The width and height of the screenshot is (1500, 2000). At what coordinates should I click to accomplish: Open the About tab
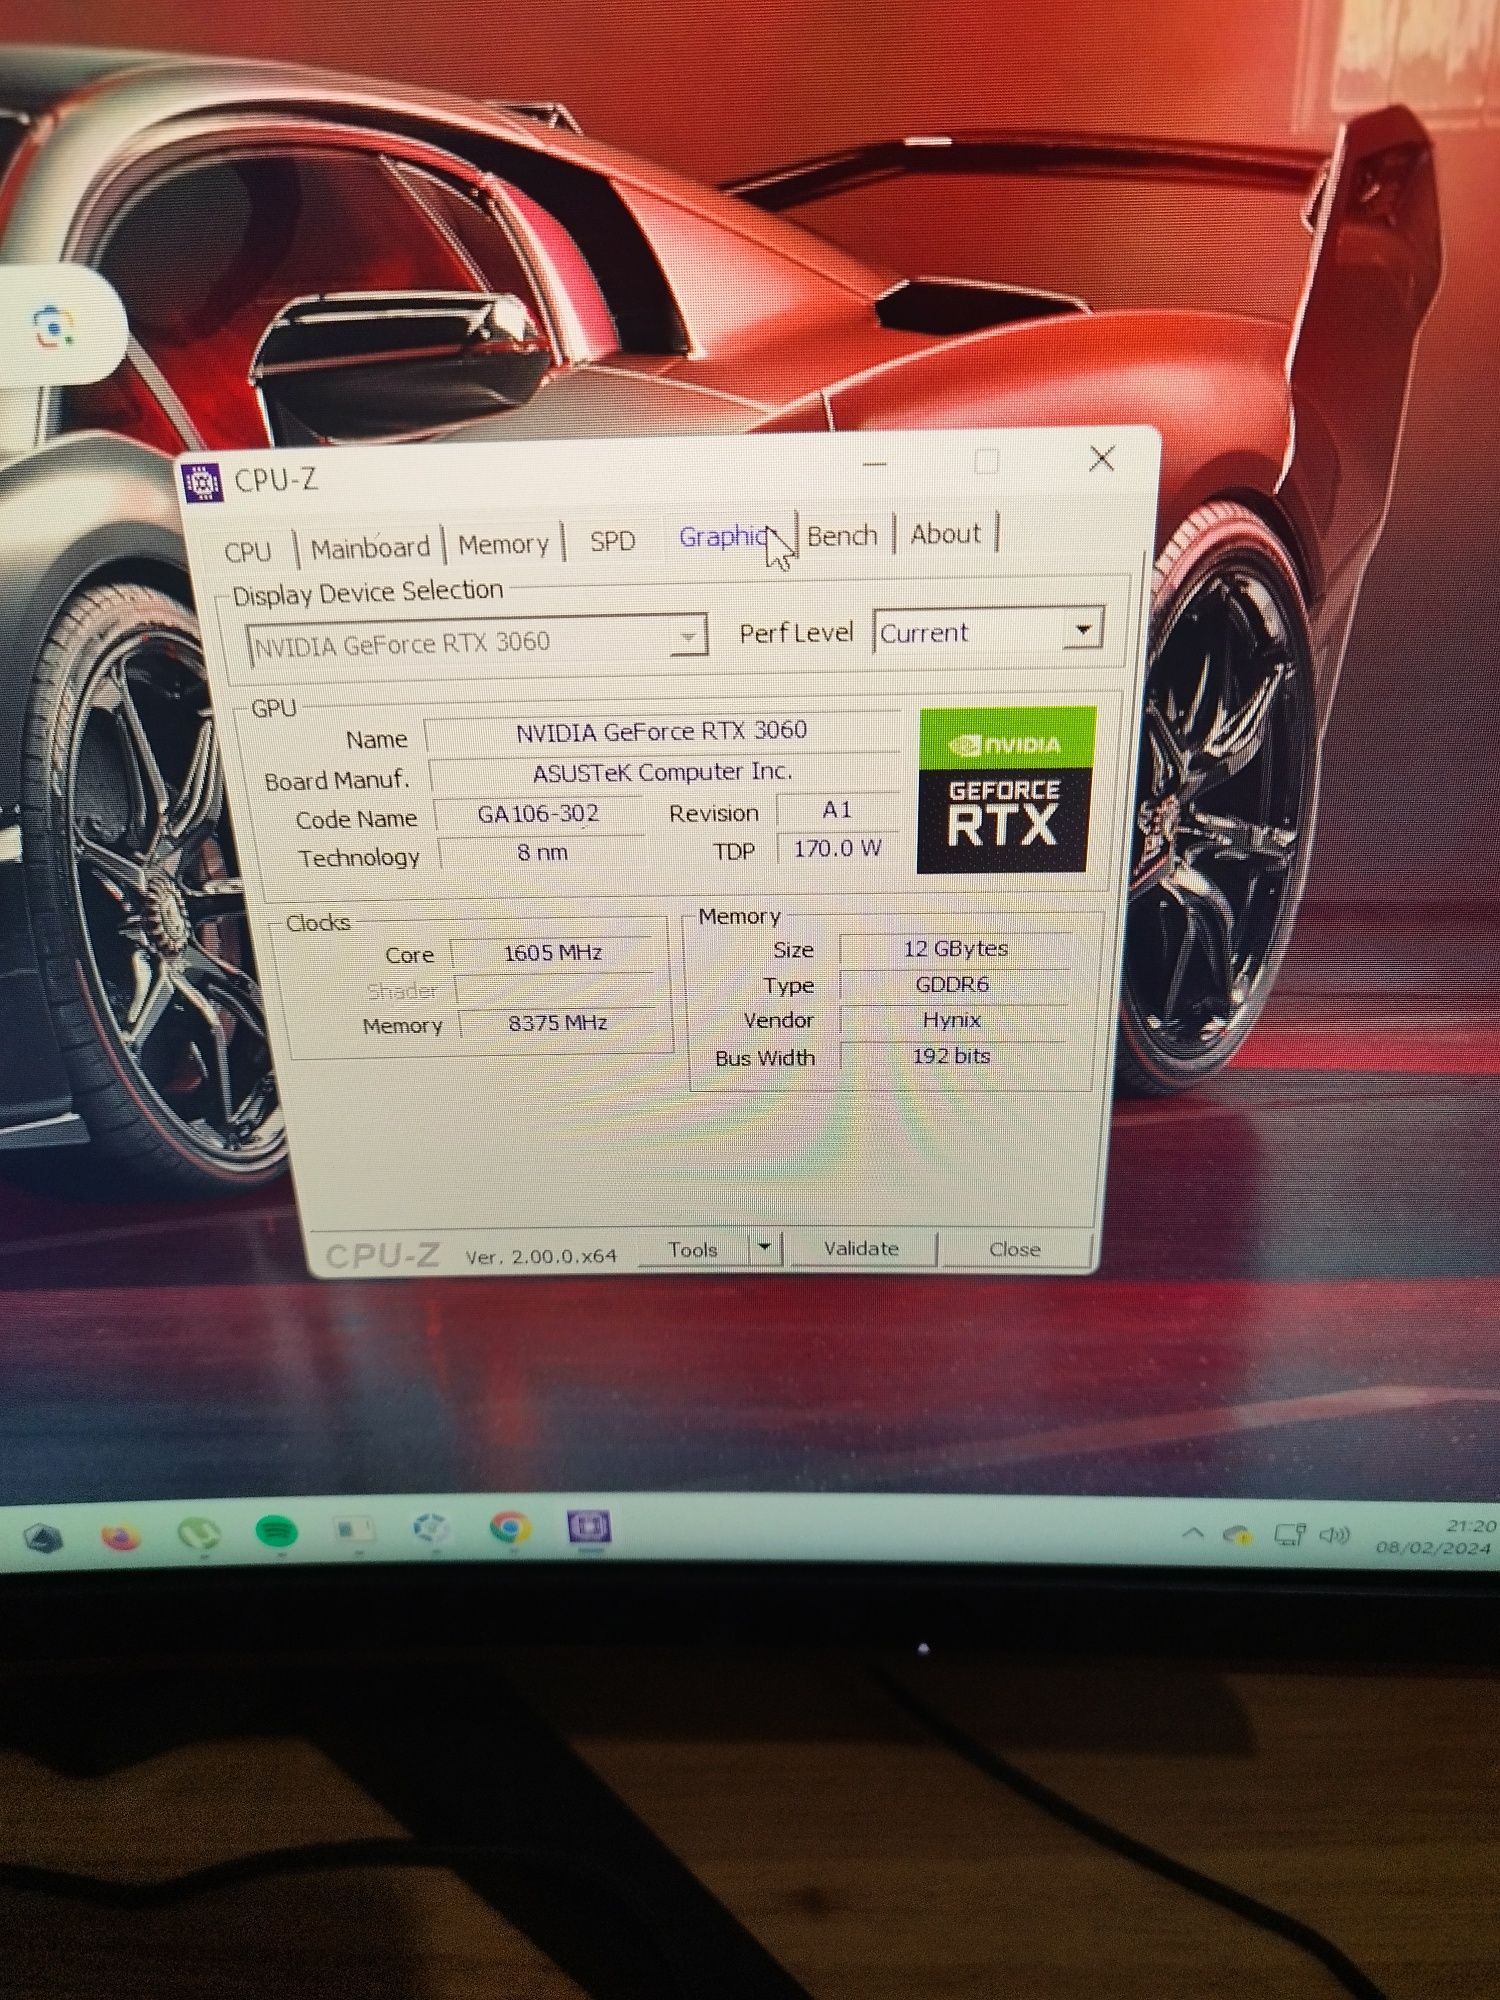point(945,534)
